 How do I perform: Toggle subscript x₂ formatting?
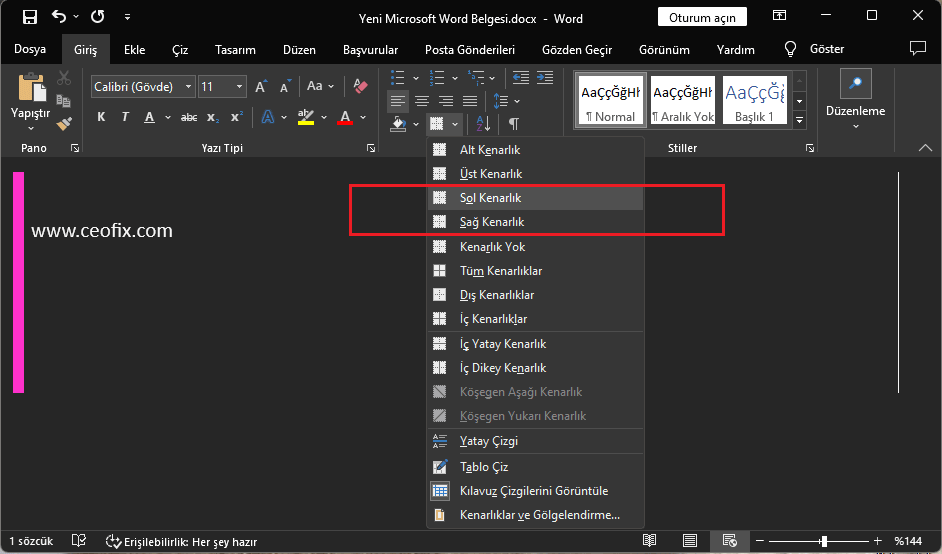point(213,117)
